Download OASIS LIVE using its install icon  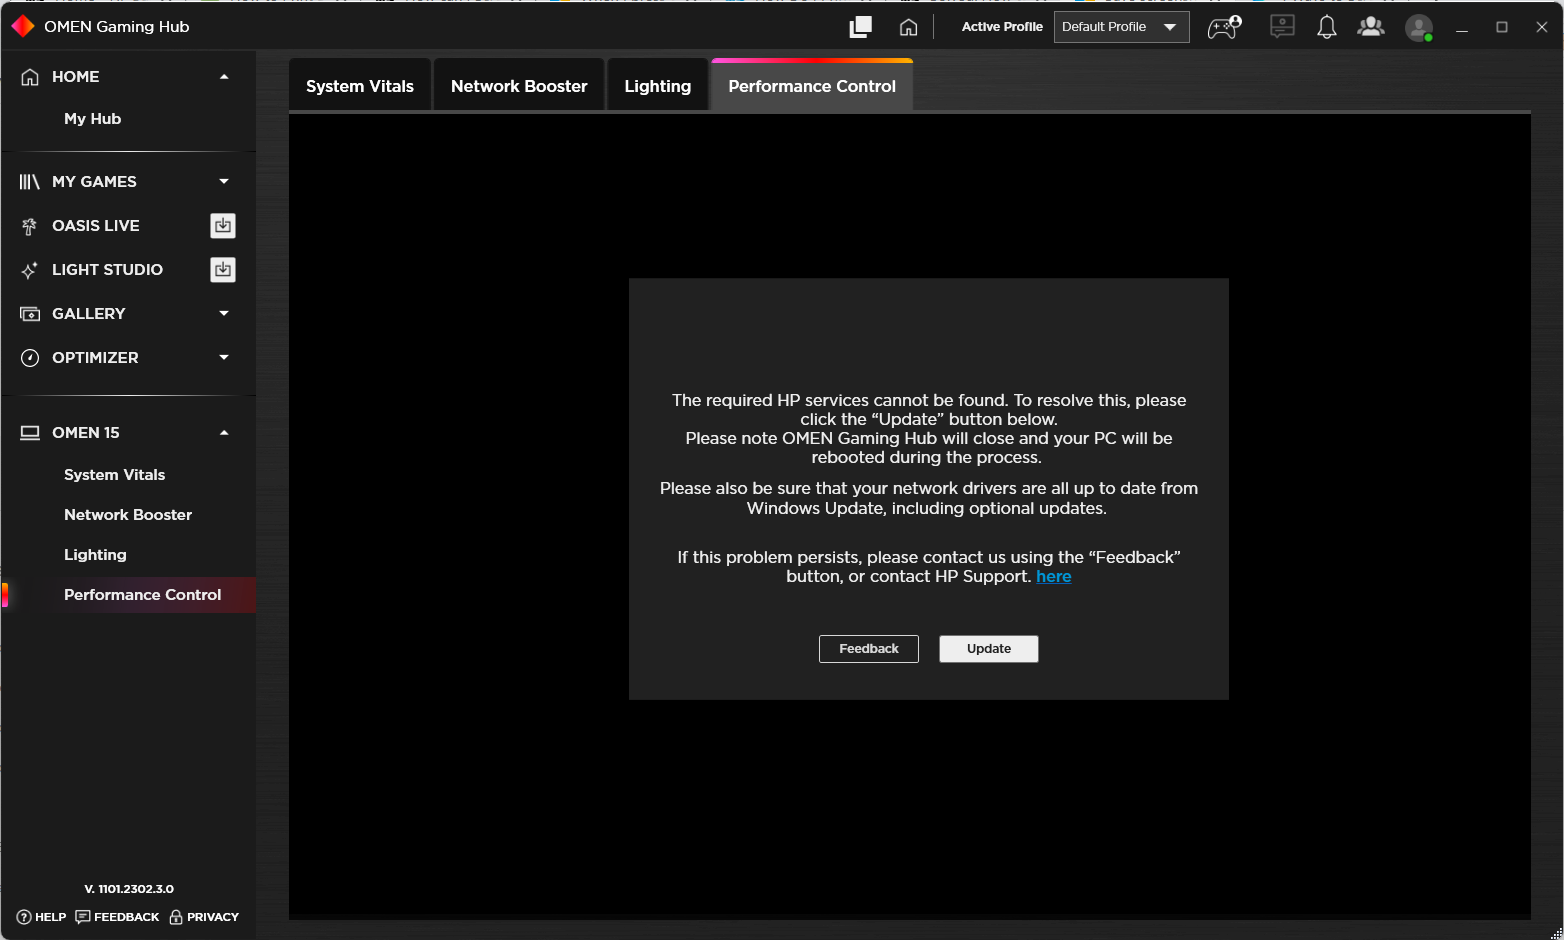(222, 225)
